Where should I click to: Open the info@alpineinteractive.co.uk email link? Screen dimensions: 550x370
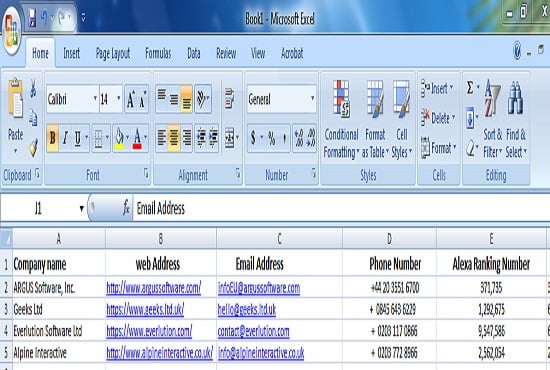pyautogui.click(x=261, y=353)
